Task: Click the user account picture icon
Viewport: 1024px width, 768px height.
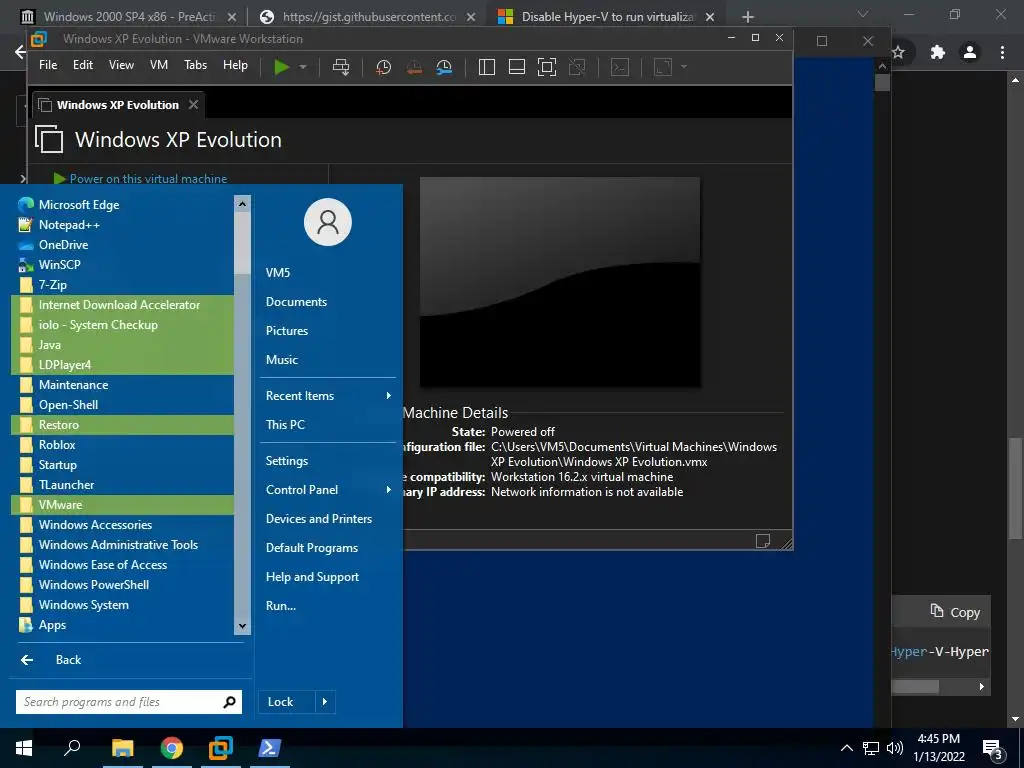Action: (x=328, y=222)
